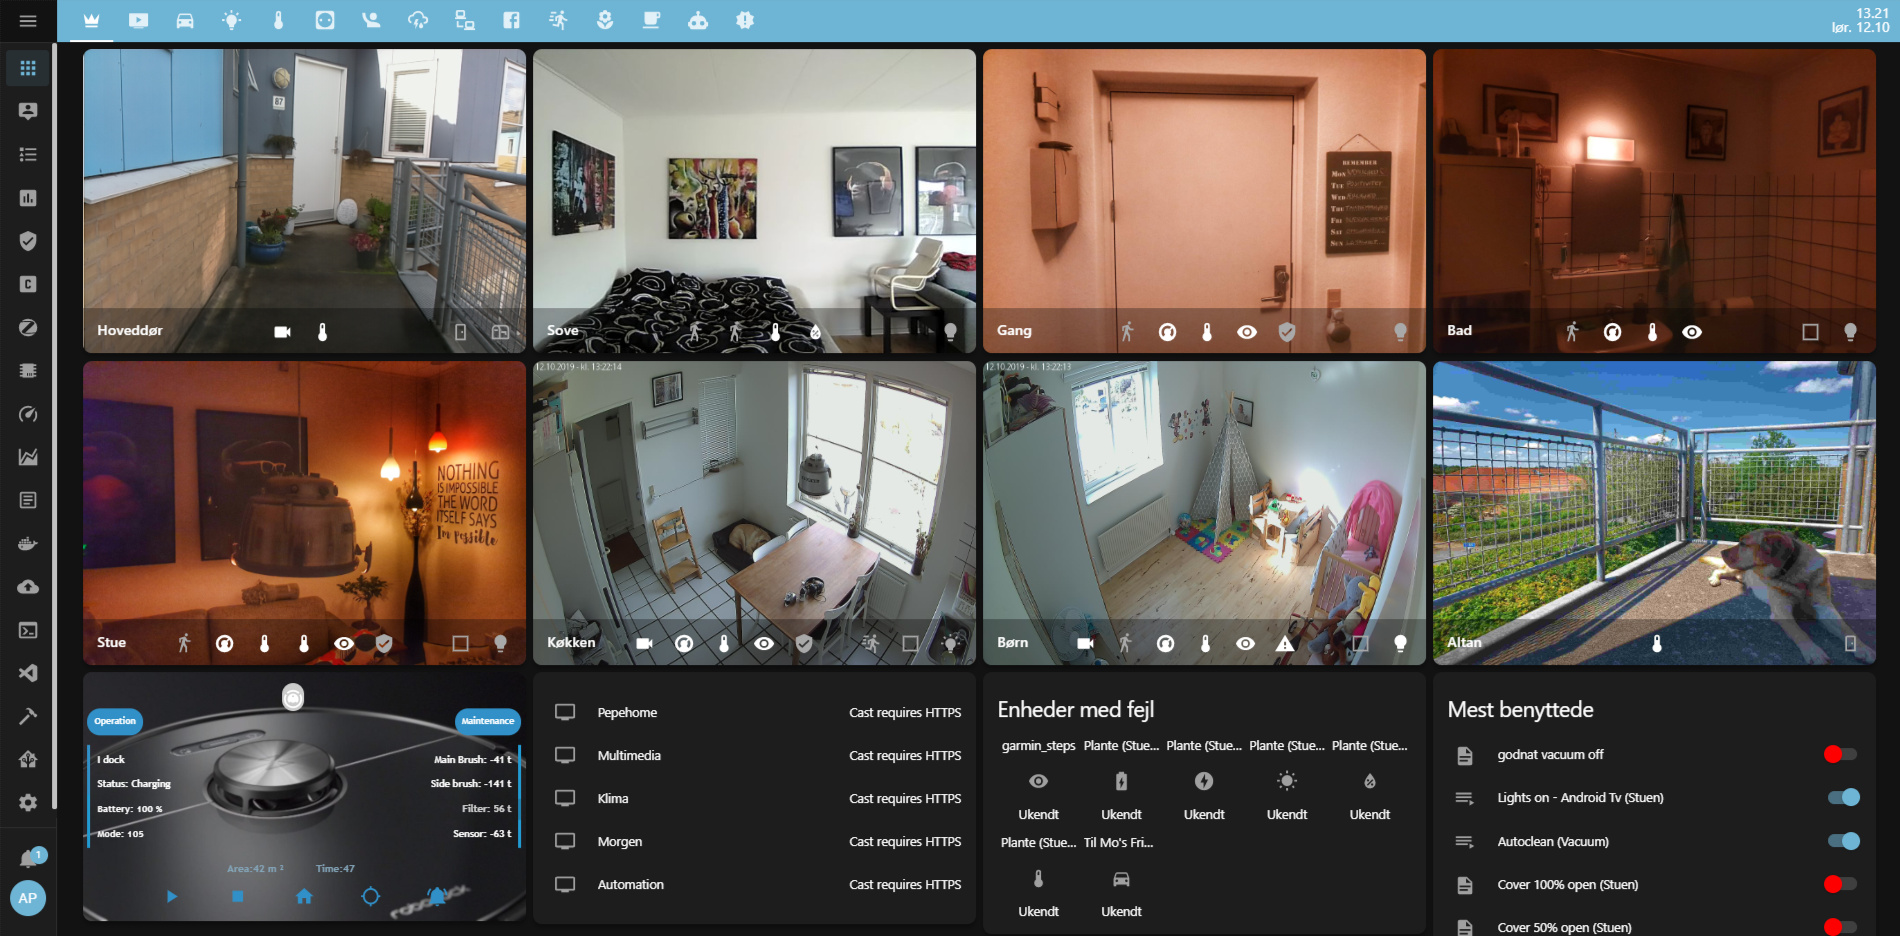Start the vacuum with play button
The width and height of the screenshot is (1900, 936).
(172, 897)
